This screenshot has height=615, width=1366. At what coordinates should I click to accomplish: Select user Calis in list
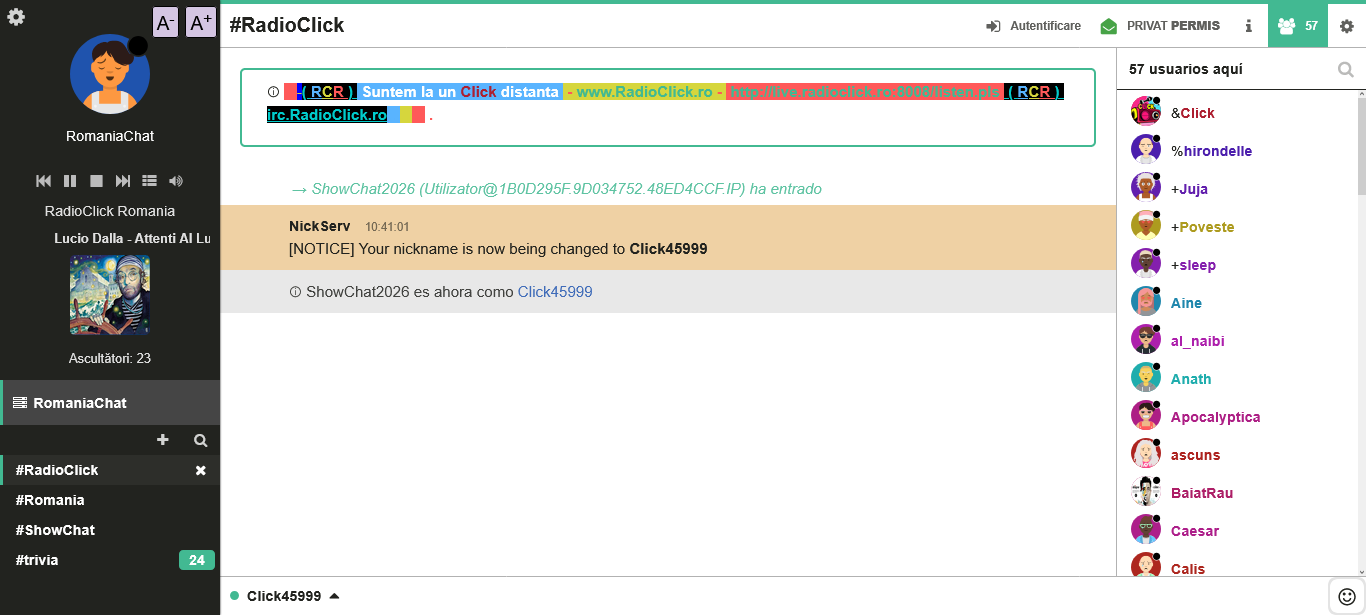(1188, 569)
